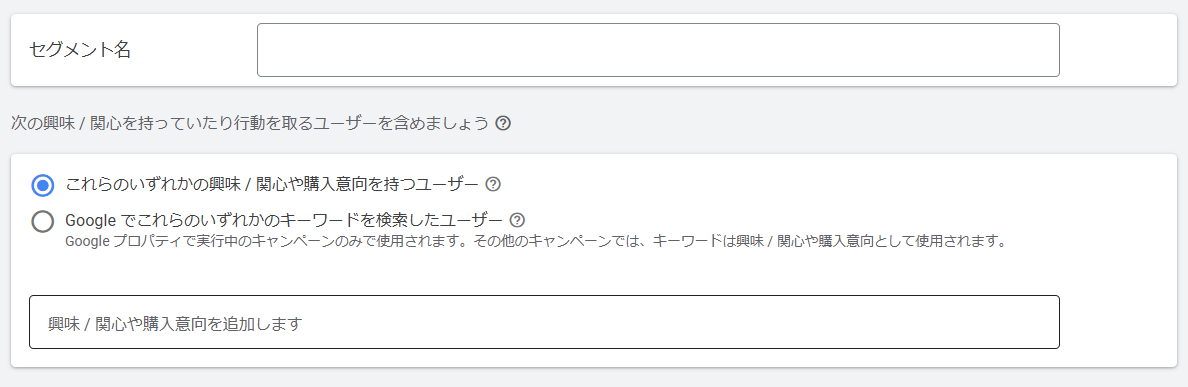1188x387 pixels.
Task: Open the question mark after 購入意向を持つユーザー
Action: 493,184
